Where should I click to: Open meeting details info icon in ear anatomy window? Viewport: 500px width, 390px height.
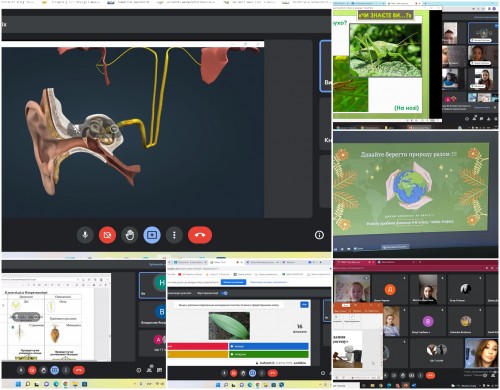click(319, 235)
